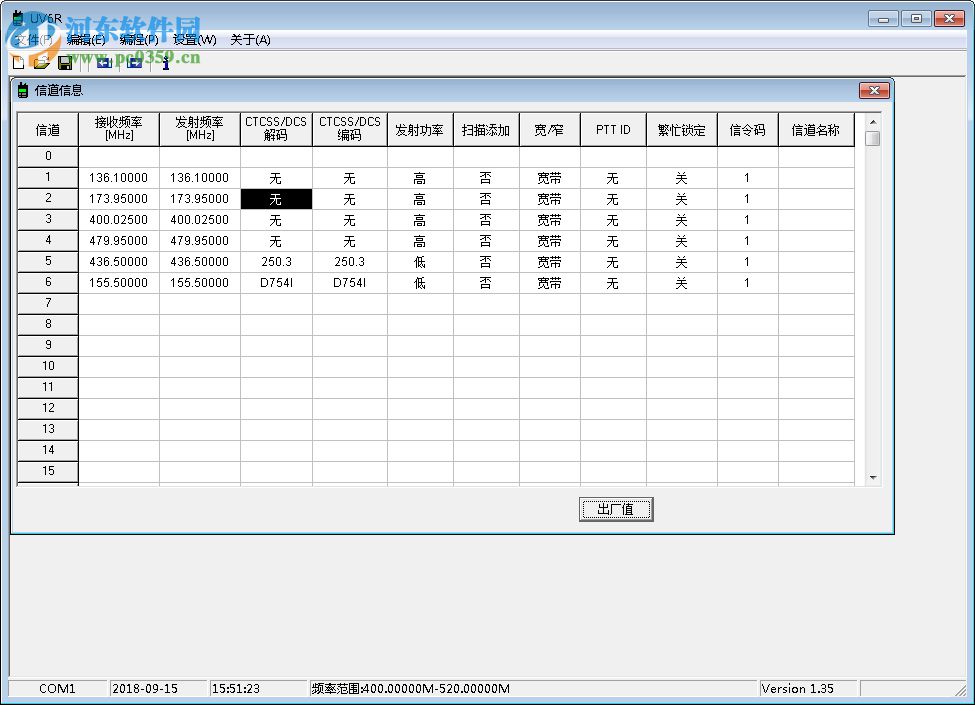This screenshot has width=975, height=705.
Task: Click the channel list scroll up arrow
Action: coord(873,122)
